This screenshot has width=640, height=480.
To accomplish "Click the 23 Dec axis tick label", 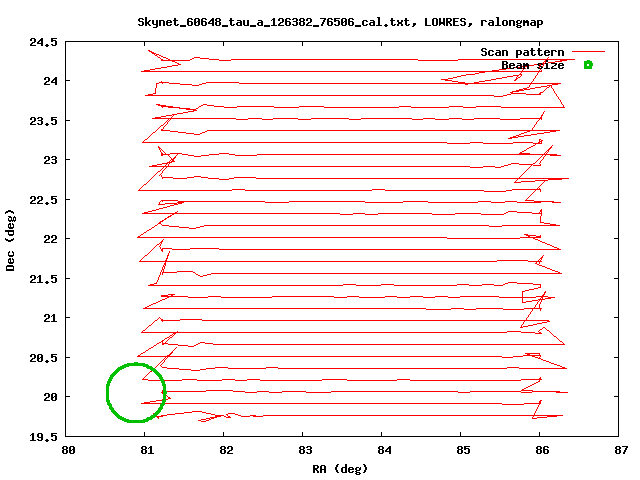I will pos(51,160).
